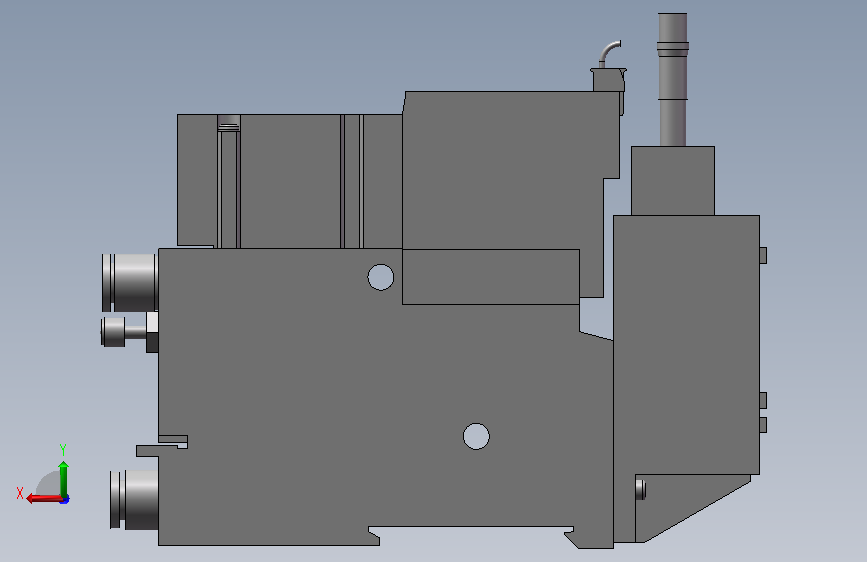Click the blue Z axis dot of the triad
The image size is (867, 562).
point(65,500)
